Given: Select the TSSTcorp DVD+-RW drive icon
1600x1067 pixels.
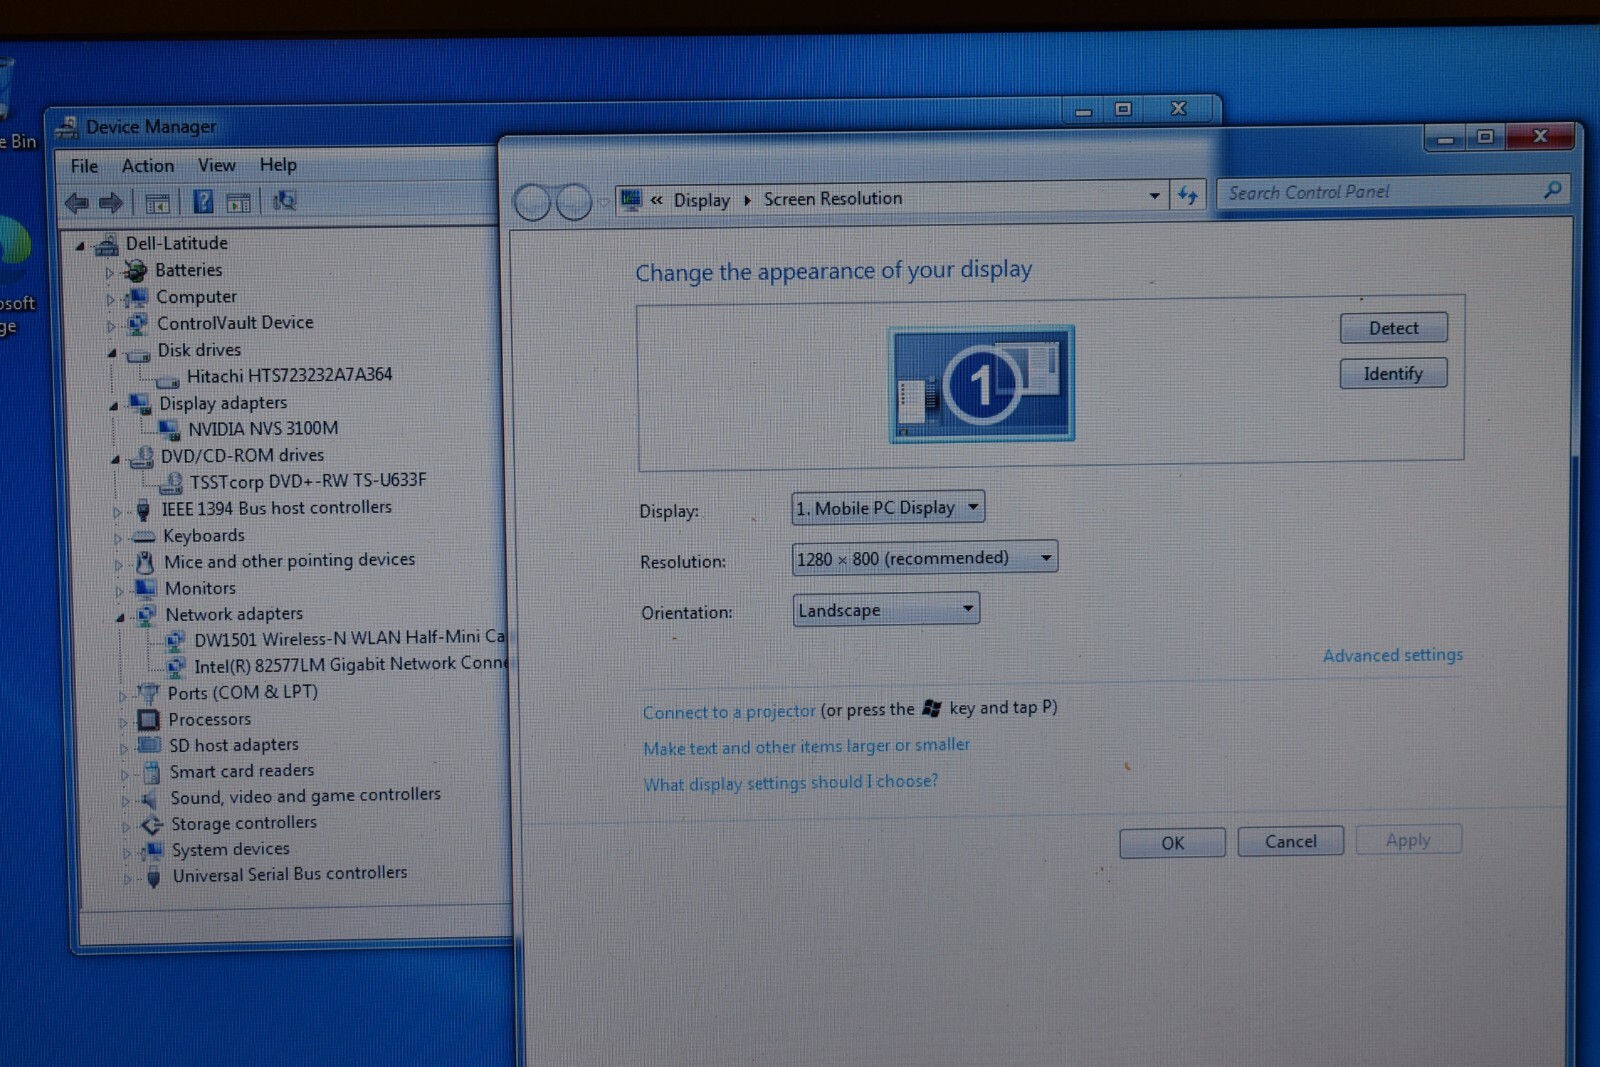Looking at the screenshot, I should tap(171, 482).
